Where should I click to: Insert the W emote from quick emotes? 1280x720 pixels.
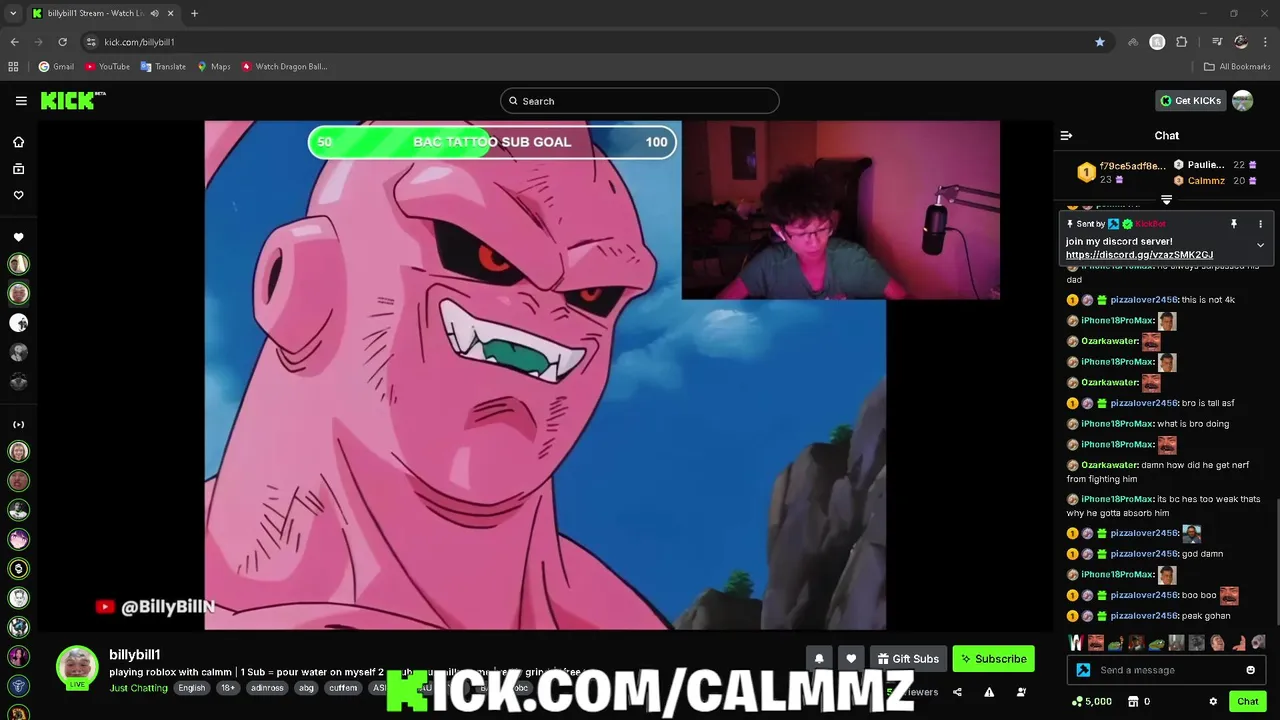click(1076, 643)
